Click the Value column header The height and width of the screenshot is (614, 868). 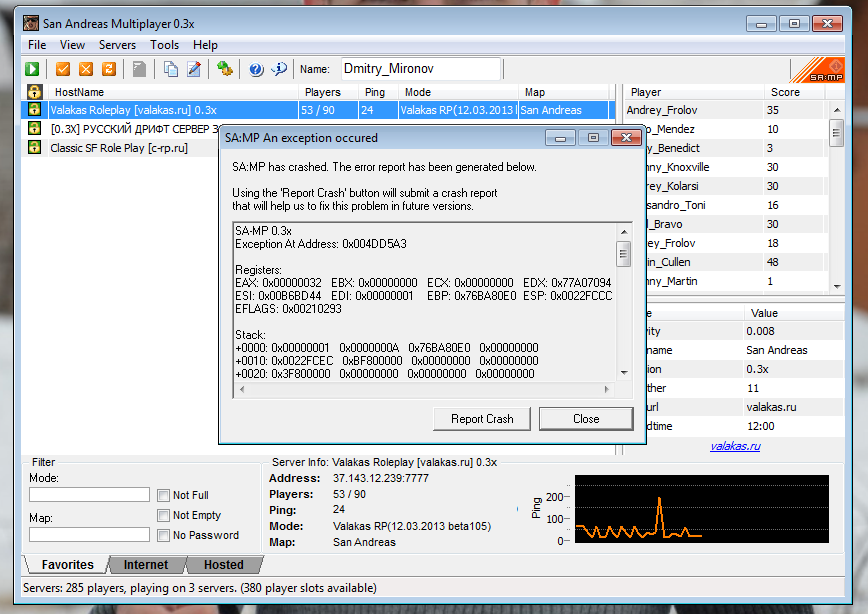[x=793, y=313]
